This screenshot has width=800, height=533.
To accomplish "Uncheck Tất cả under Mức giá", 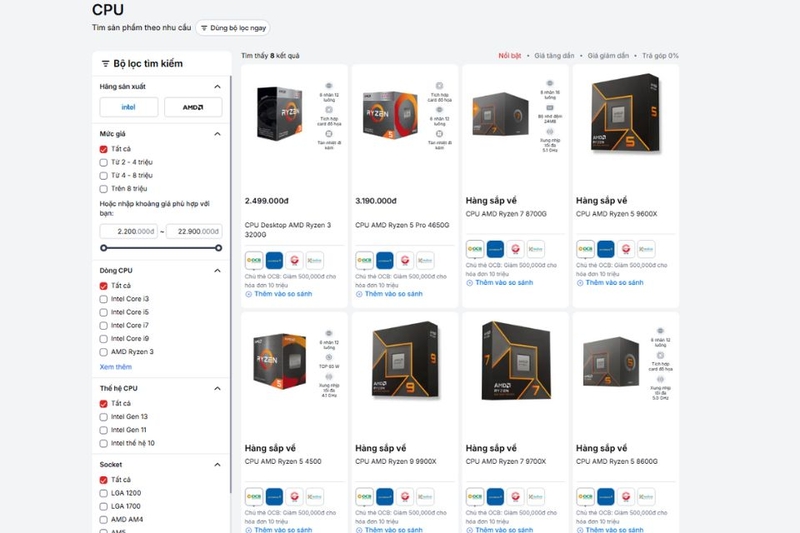I will [x=104, y=149].
